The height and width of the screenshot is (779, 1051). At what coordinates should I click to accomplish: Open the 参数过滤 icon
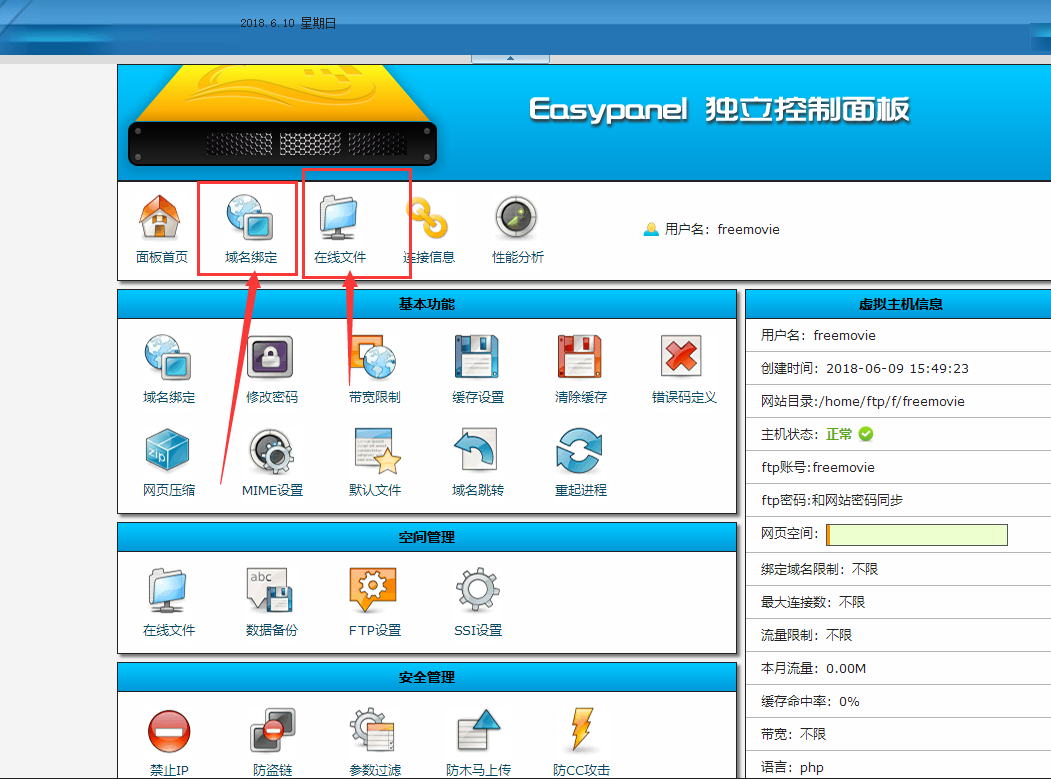pos(374,731)
